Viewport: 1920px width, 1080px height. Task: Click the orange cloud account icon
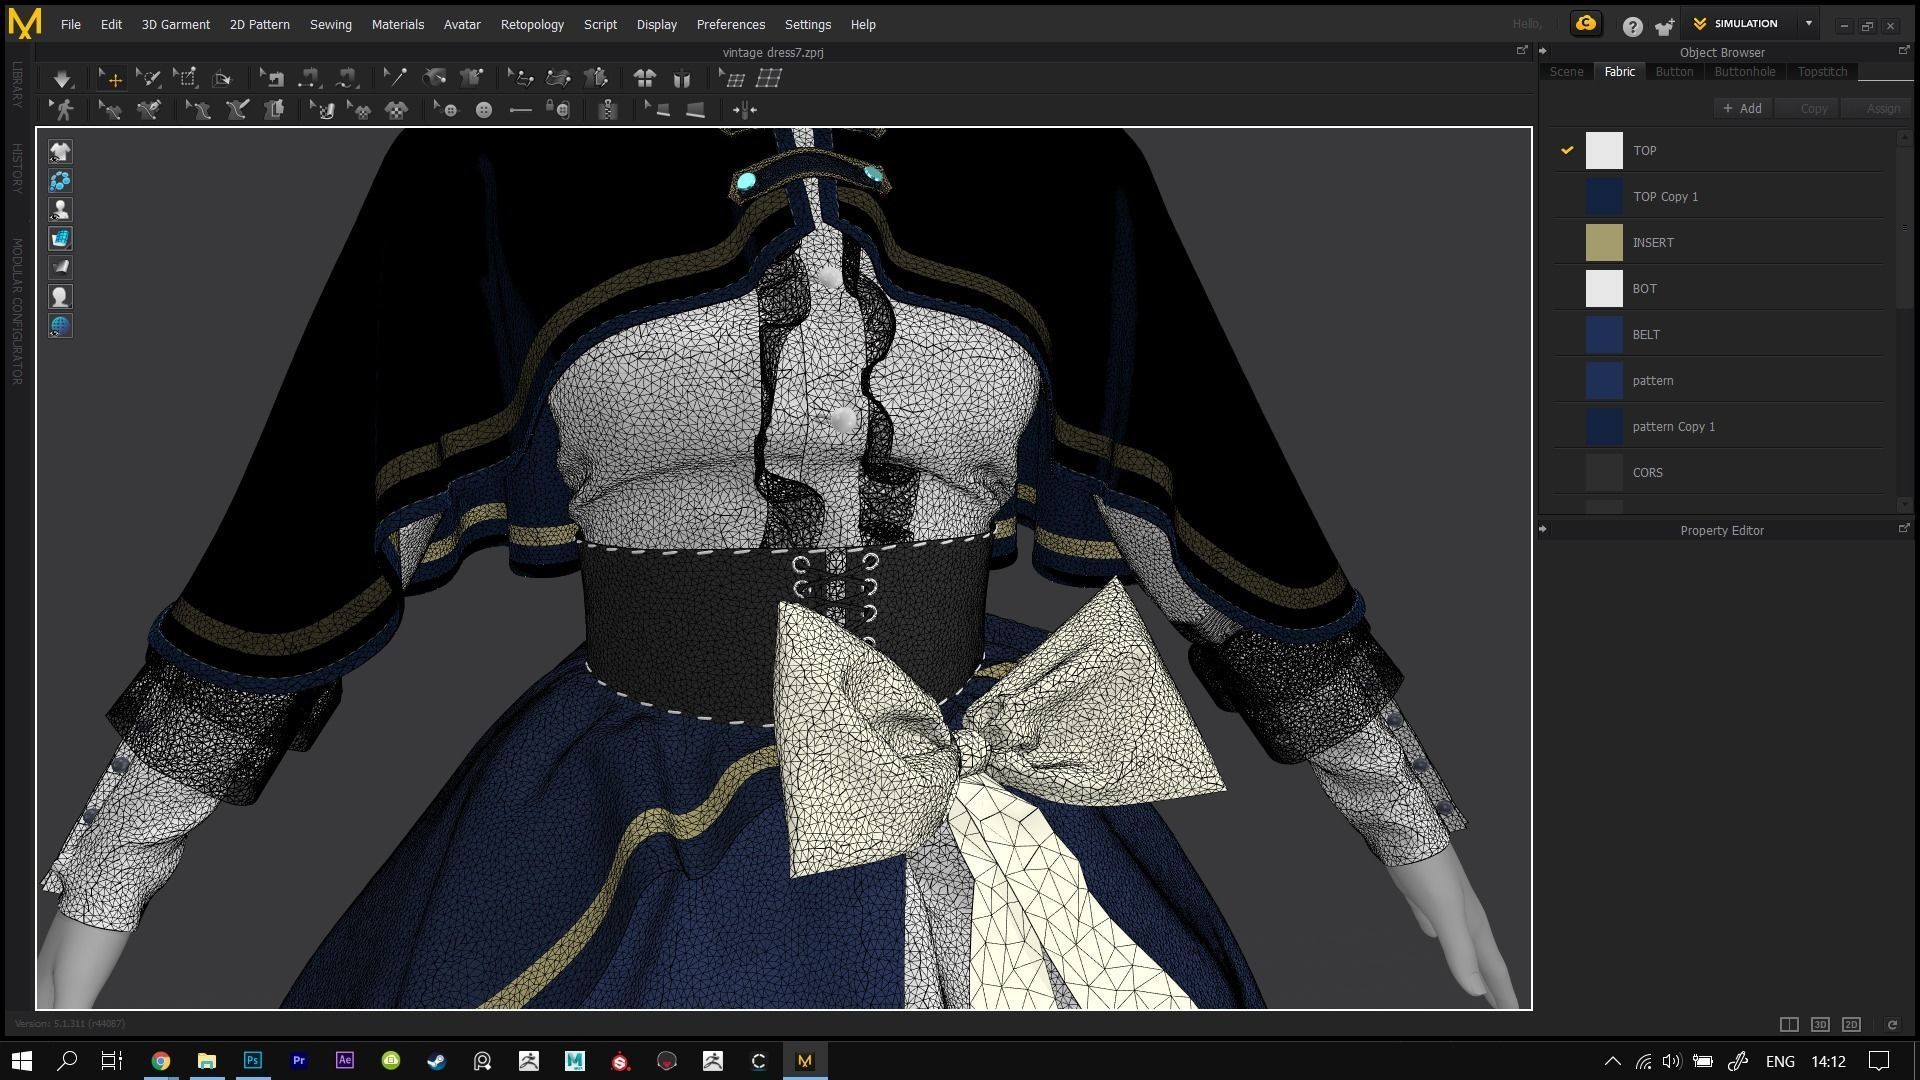(x=1586, y=24)
